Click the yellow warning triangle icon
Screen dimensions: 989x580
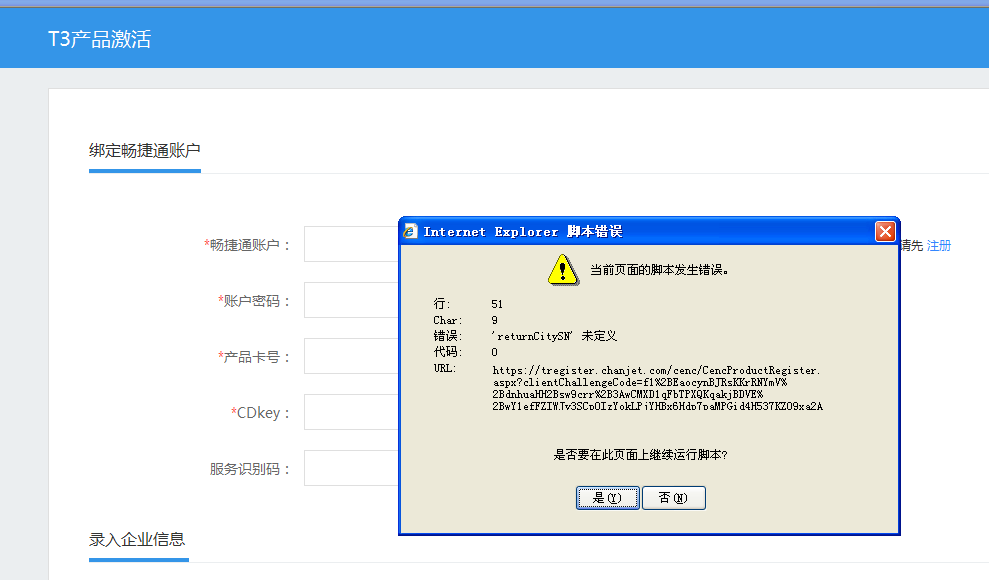pyautogui.click(x=563, y=270)
